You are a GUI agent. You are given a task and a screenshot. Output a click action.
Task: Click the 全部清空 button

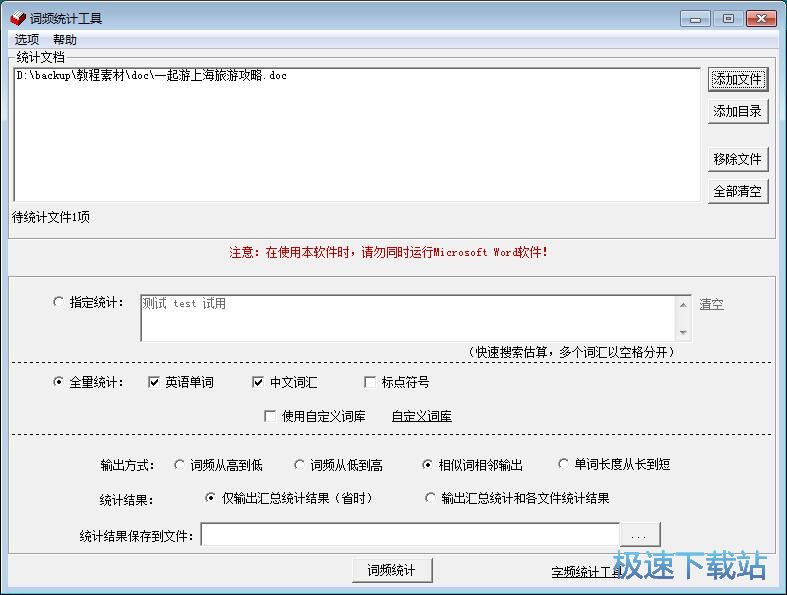tap(738, 191)
